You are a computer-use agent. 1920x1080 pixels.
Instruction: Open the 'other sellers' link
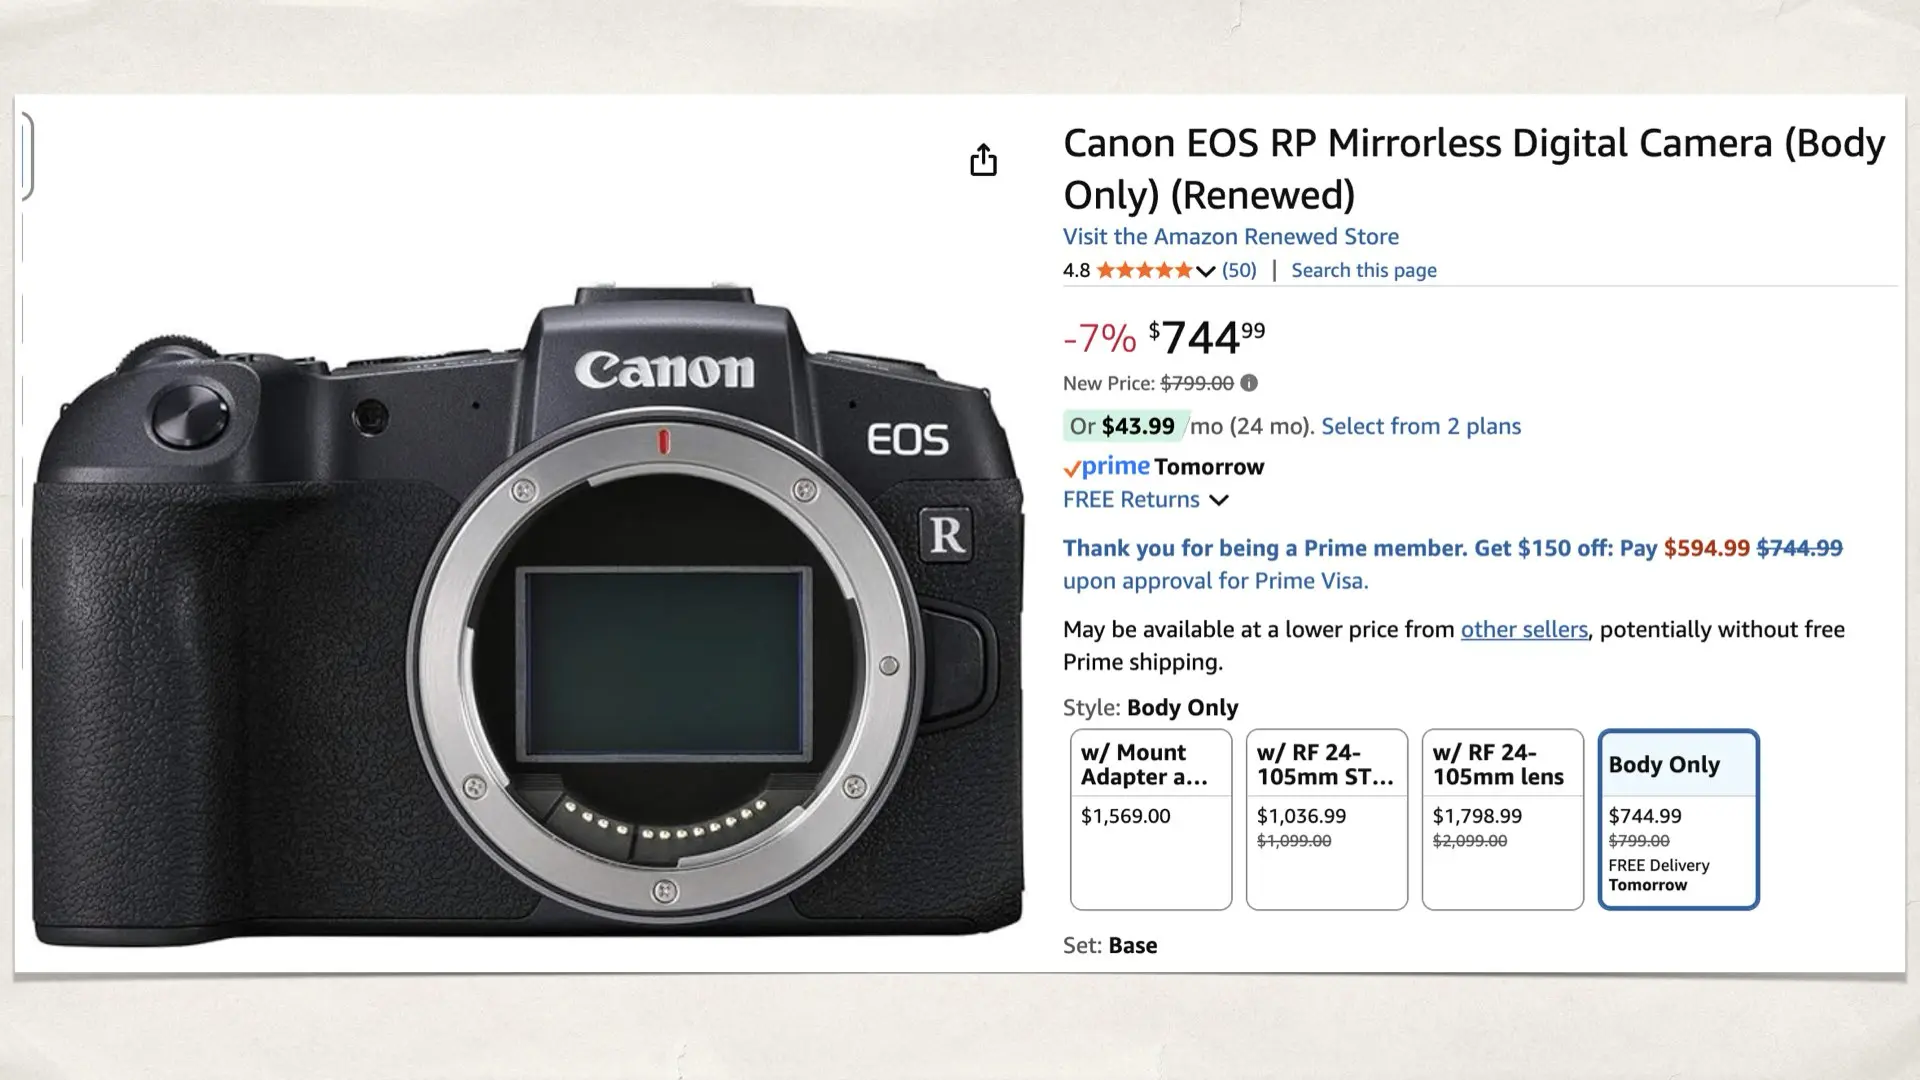pos(1523,630)
